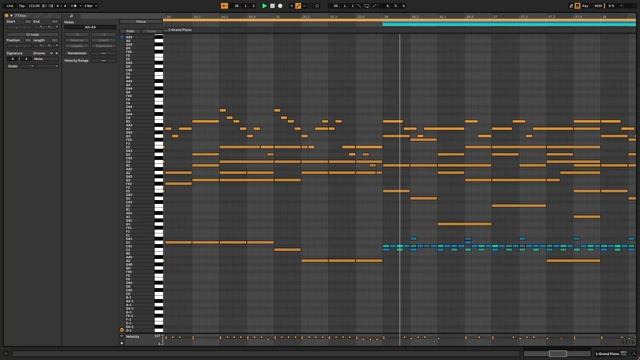
Task: Click the orange Back to Arrangement button
Action: pos(224,6)
